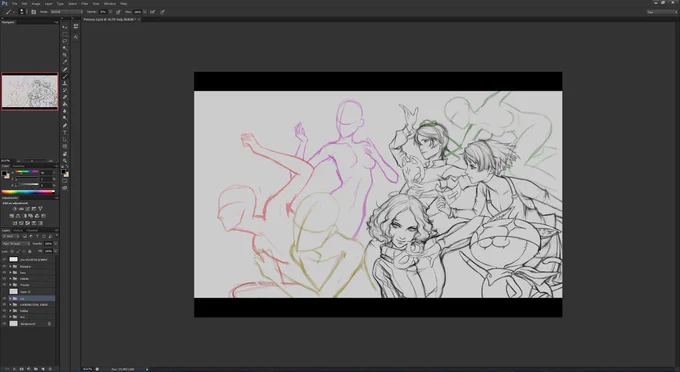Select the Clone Stamp tool
Viewport: 680px width, 372px height.
click(65, 84)
